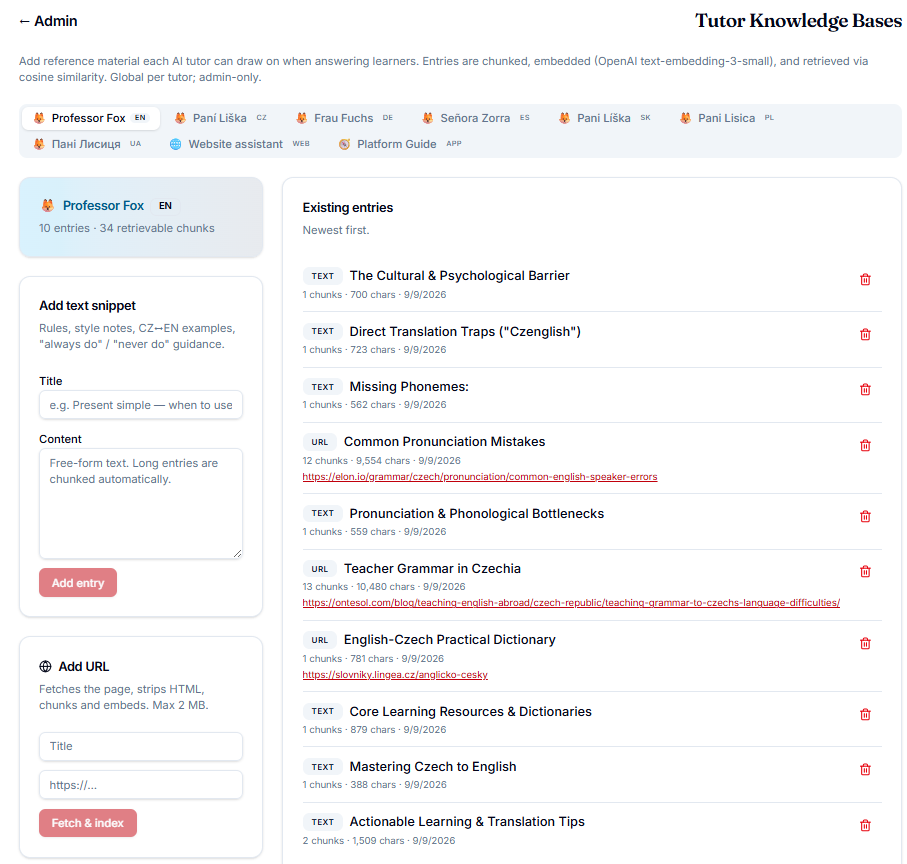The height and width of the screenshot is (864, 907).
Task: Remove Core Learning Resources & Dictionaries entry
Action: (x=865, y=714)
